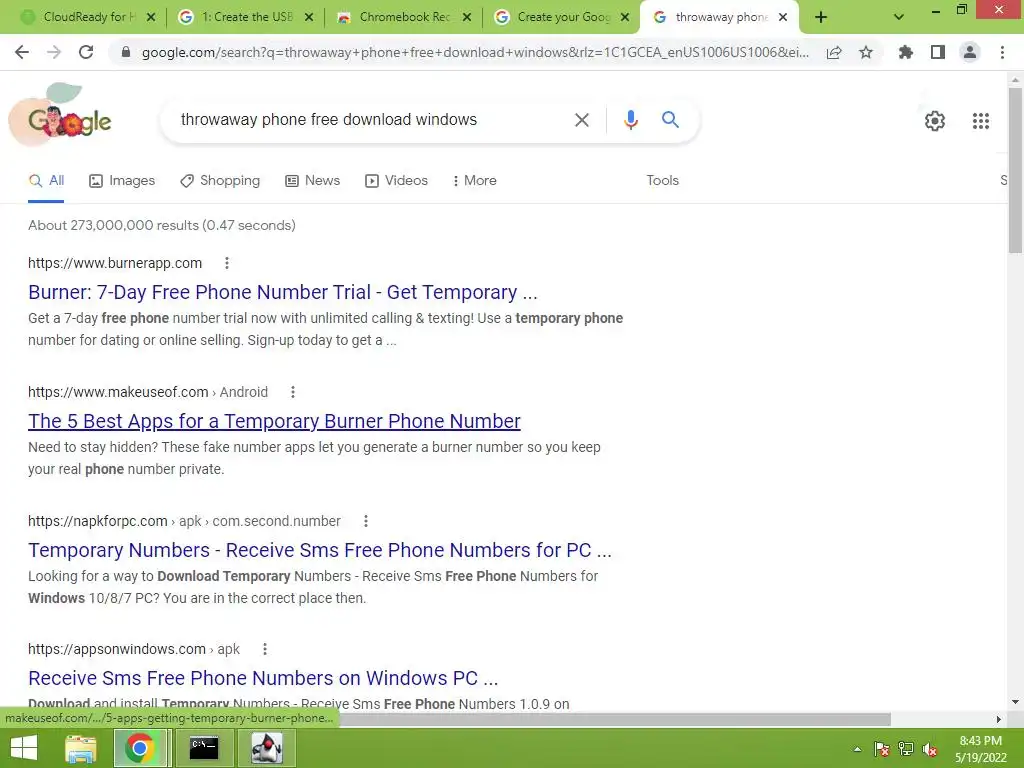This screenshot has height=768, width=1024.
Task: Open The 5 Best Apps for Burner Number
Action: coord(274,421)
